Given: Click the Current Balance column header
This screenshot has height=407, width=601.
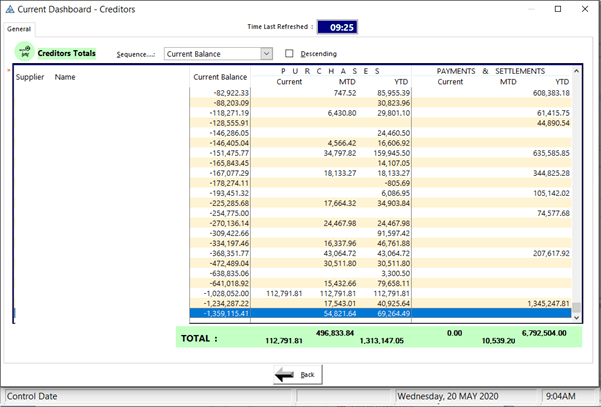Looking at the screenshot, I should click(220, 77).
